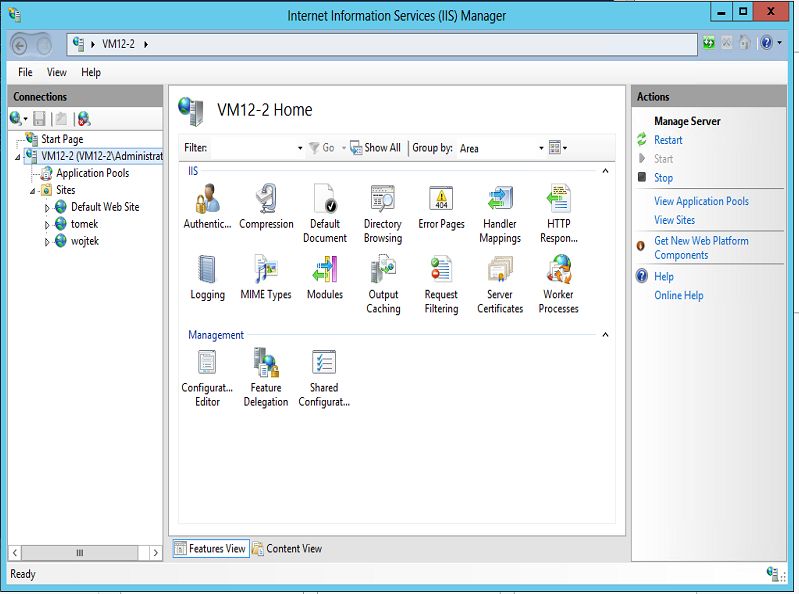The height and width of the screenshot is (594, 799).
Task: Open the Authentication feature
Action: [207, 206]
